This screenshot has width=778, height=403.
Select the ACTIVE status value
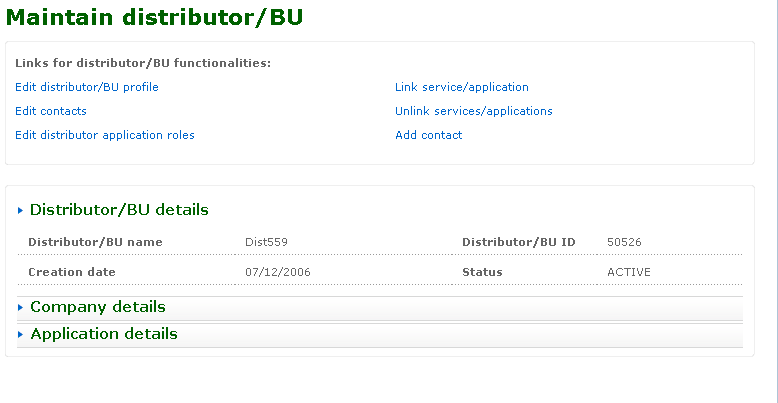[629, 272]
